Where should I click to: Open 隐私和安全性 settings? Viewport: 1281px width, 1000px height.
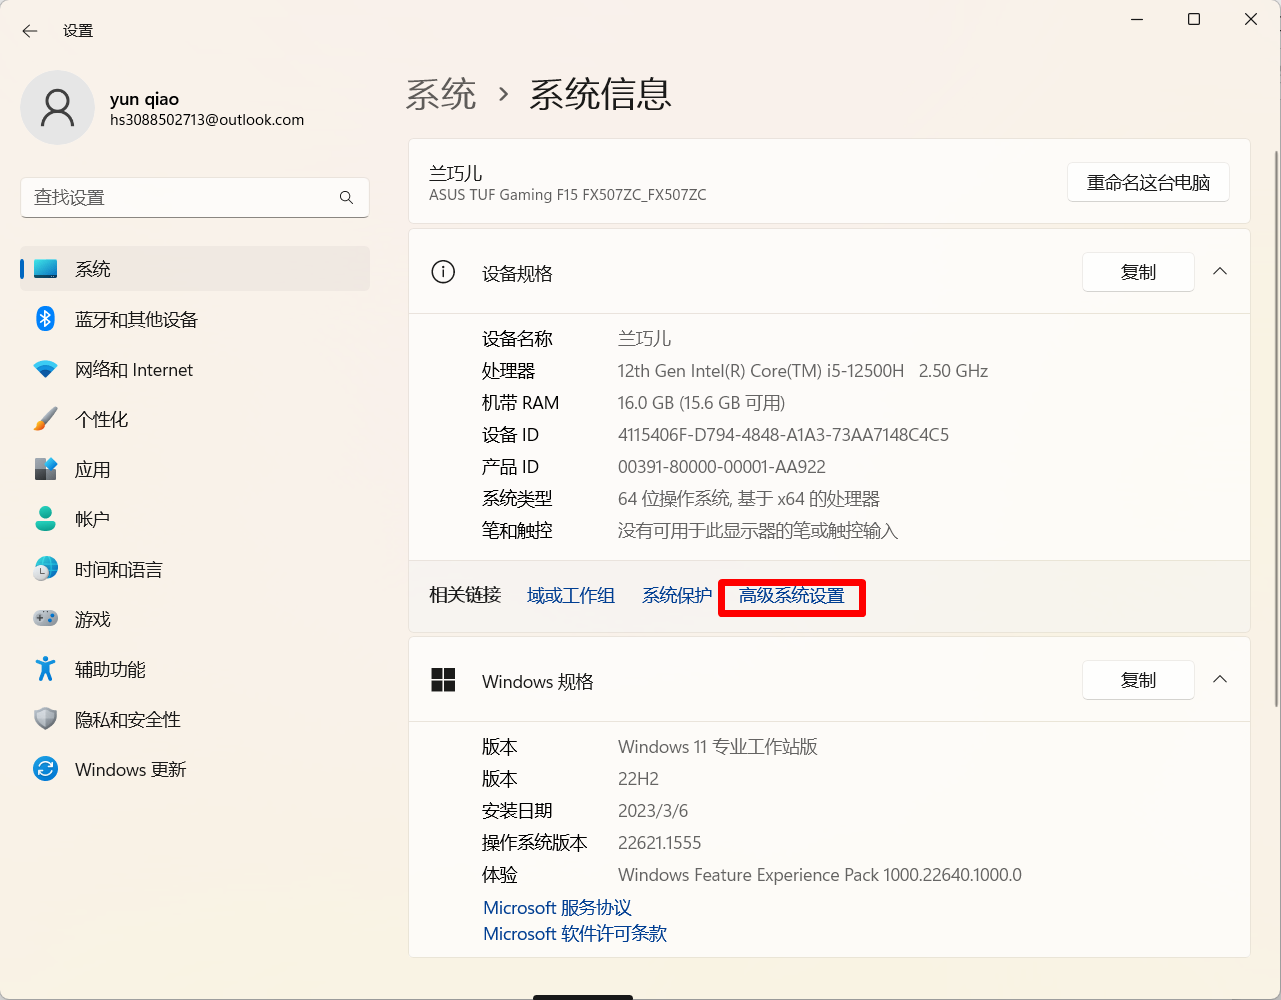195,719
